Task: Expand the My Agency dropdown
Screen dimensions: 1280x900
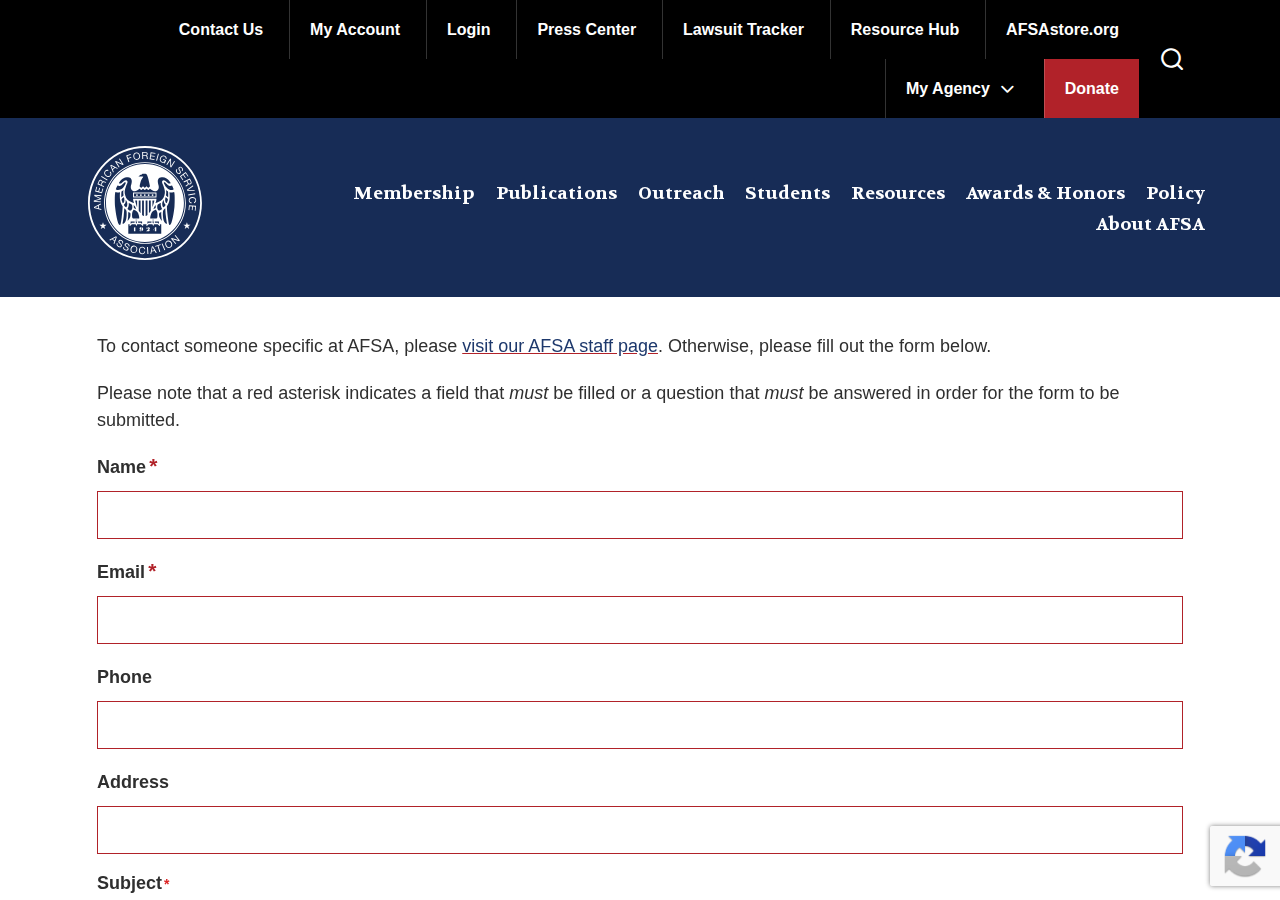Action: 960,88
